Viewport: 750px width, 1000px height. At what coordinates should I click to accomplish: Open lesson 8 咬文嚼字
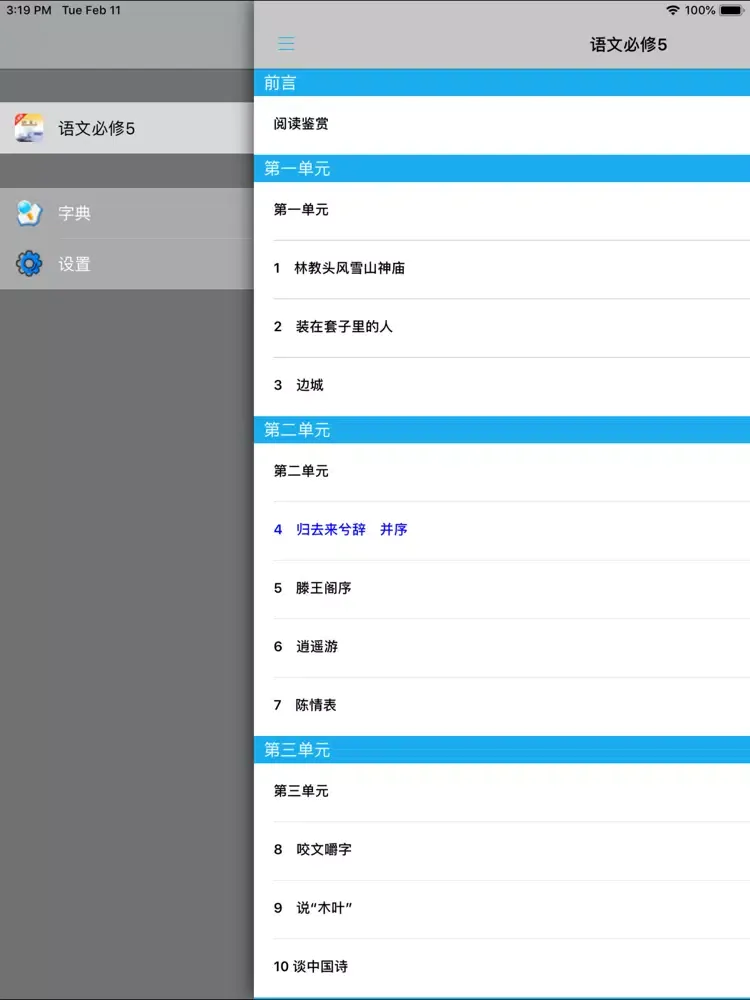(x=313, y=849)
